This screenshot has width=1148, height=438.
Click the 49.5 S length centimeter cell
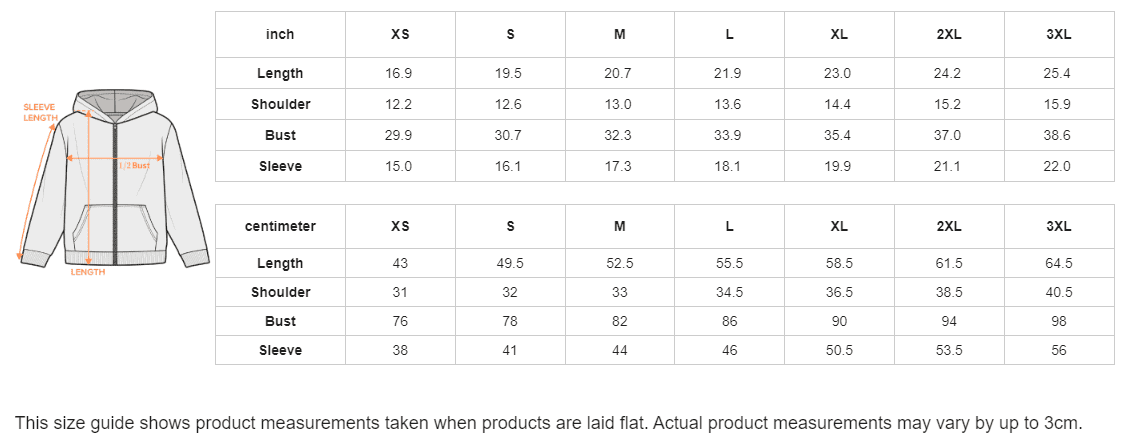[510, 263]
